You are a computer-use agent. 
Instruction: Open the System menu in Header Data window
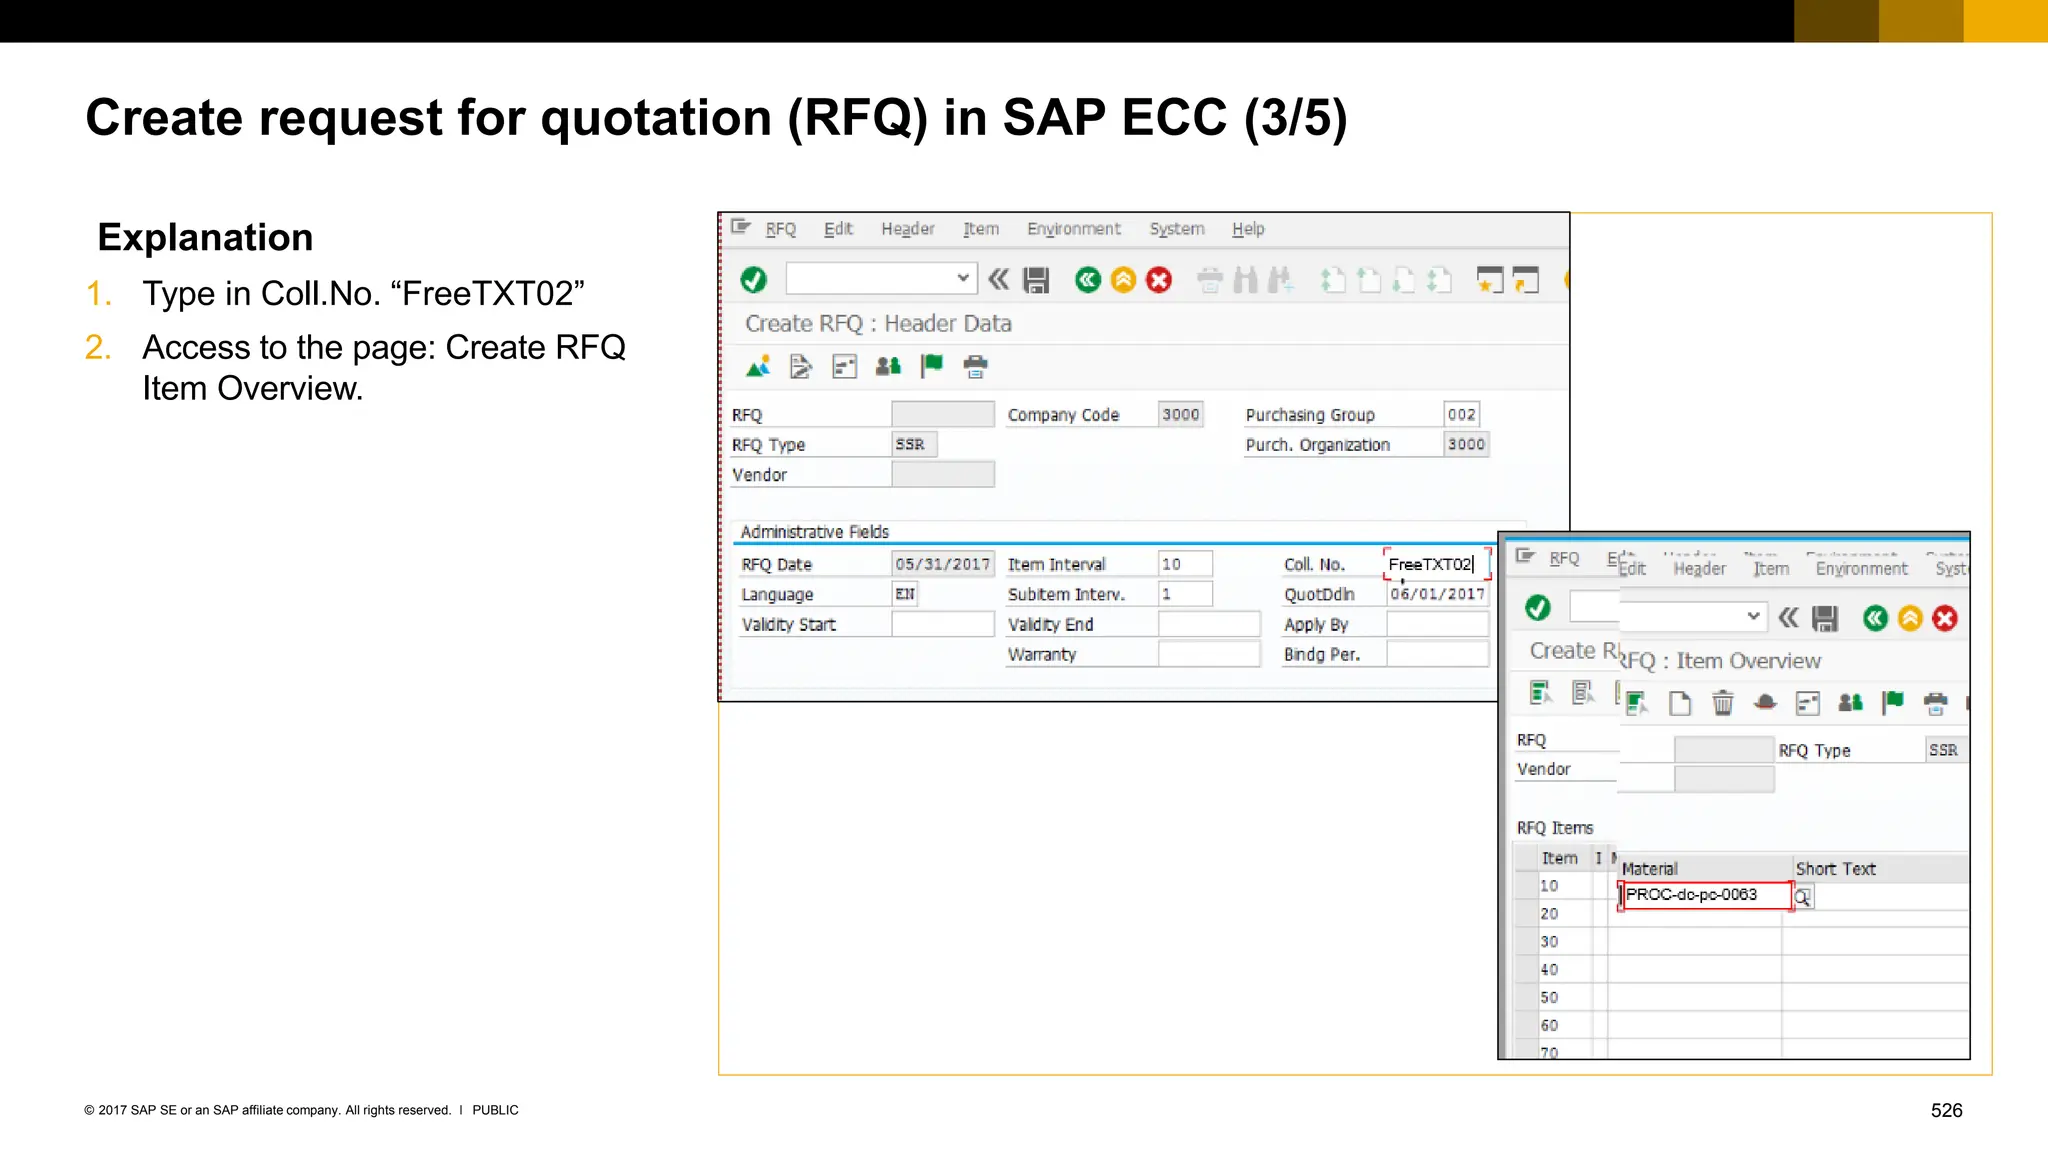1177,229
